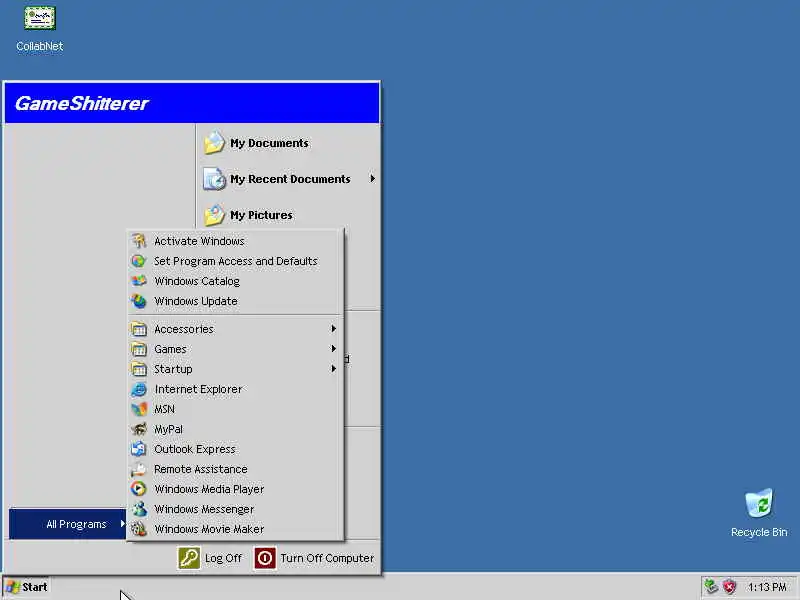The height and width of the screenshot is (600, 800).
Task: Click the Windows Movie Maker icon
Action: tap(139, 529)
